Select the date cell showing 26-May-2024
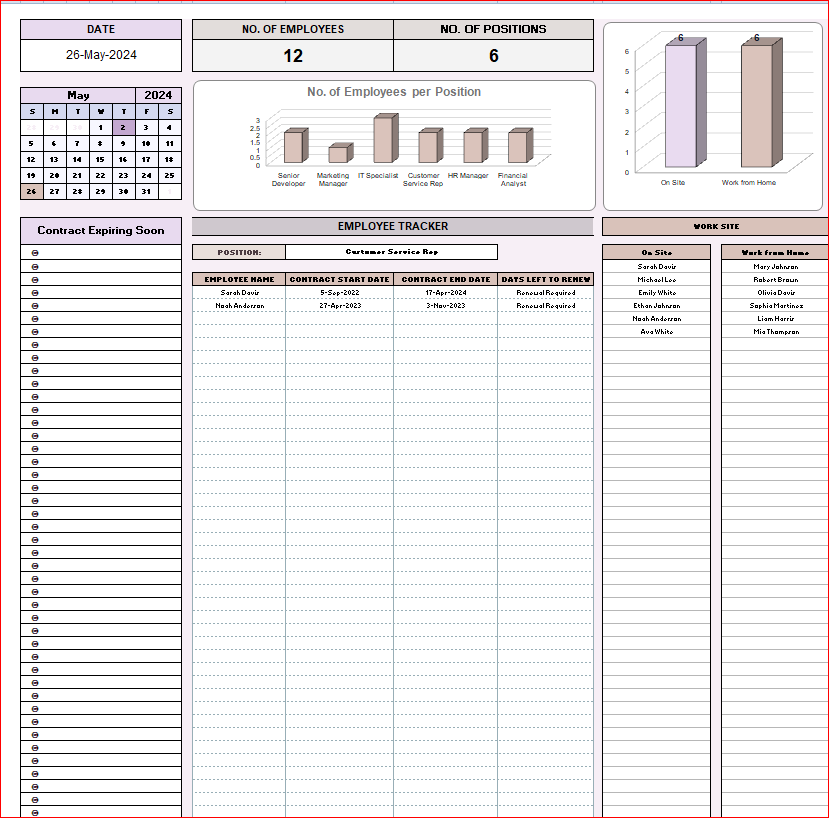829x818 pixels. pyautogui.click(x=101, y=56)
